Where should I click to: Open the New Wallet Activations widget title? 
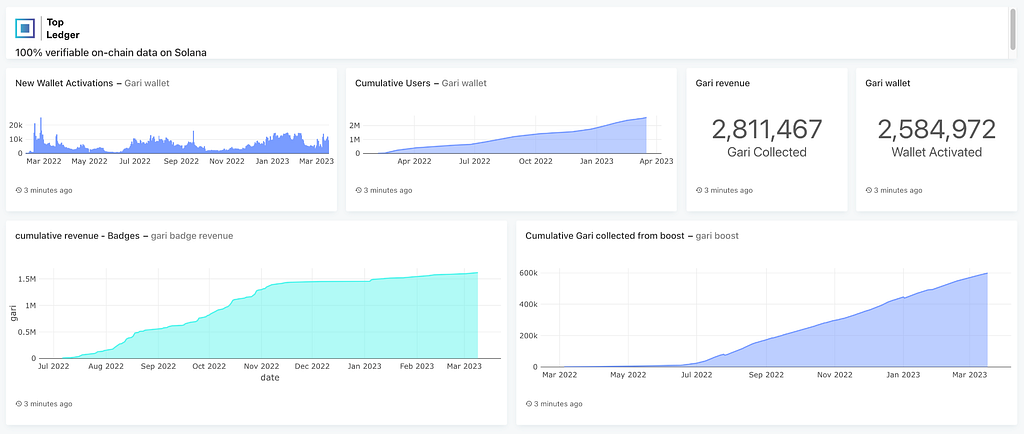pyautogui.click(x=64, y=84)
